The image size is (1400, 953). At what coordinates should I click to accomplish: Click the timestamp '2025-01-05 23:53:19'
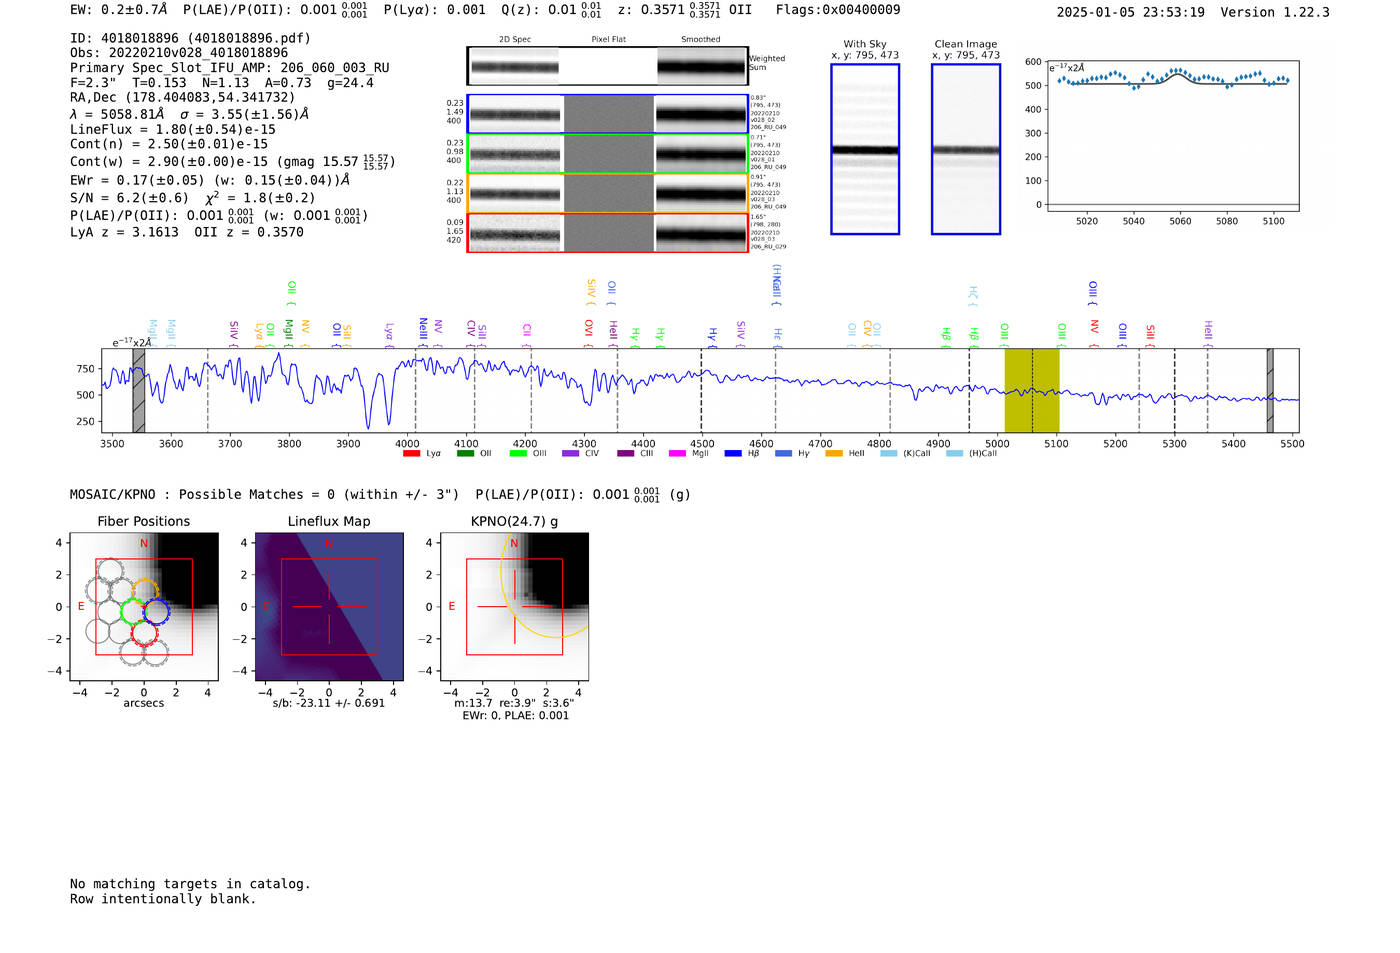1130,12
